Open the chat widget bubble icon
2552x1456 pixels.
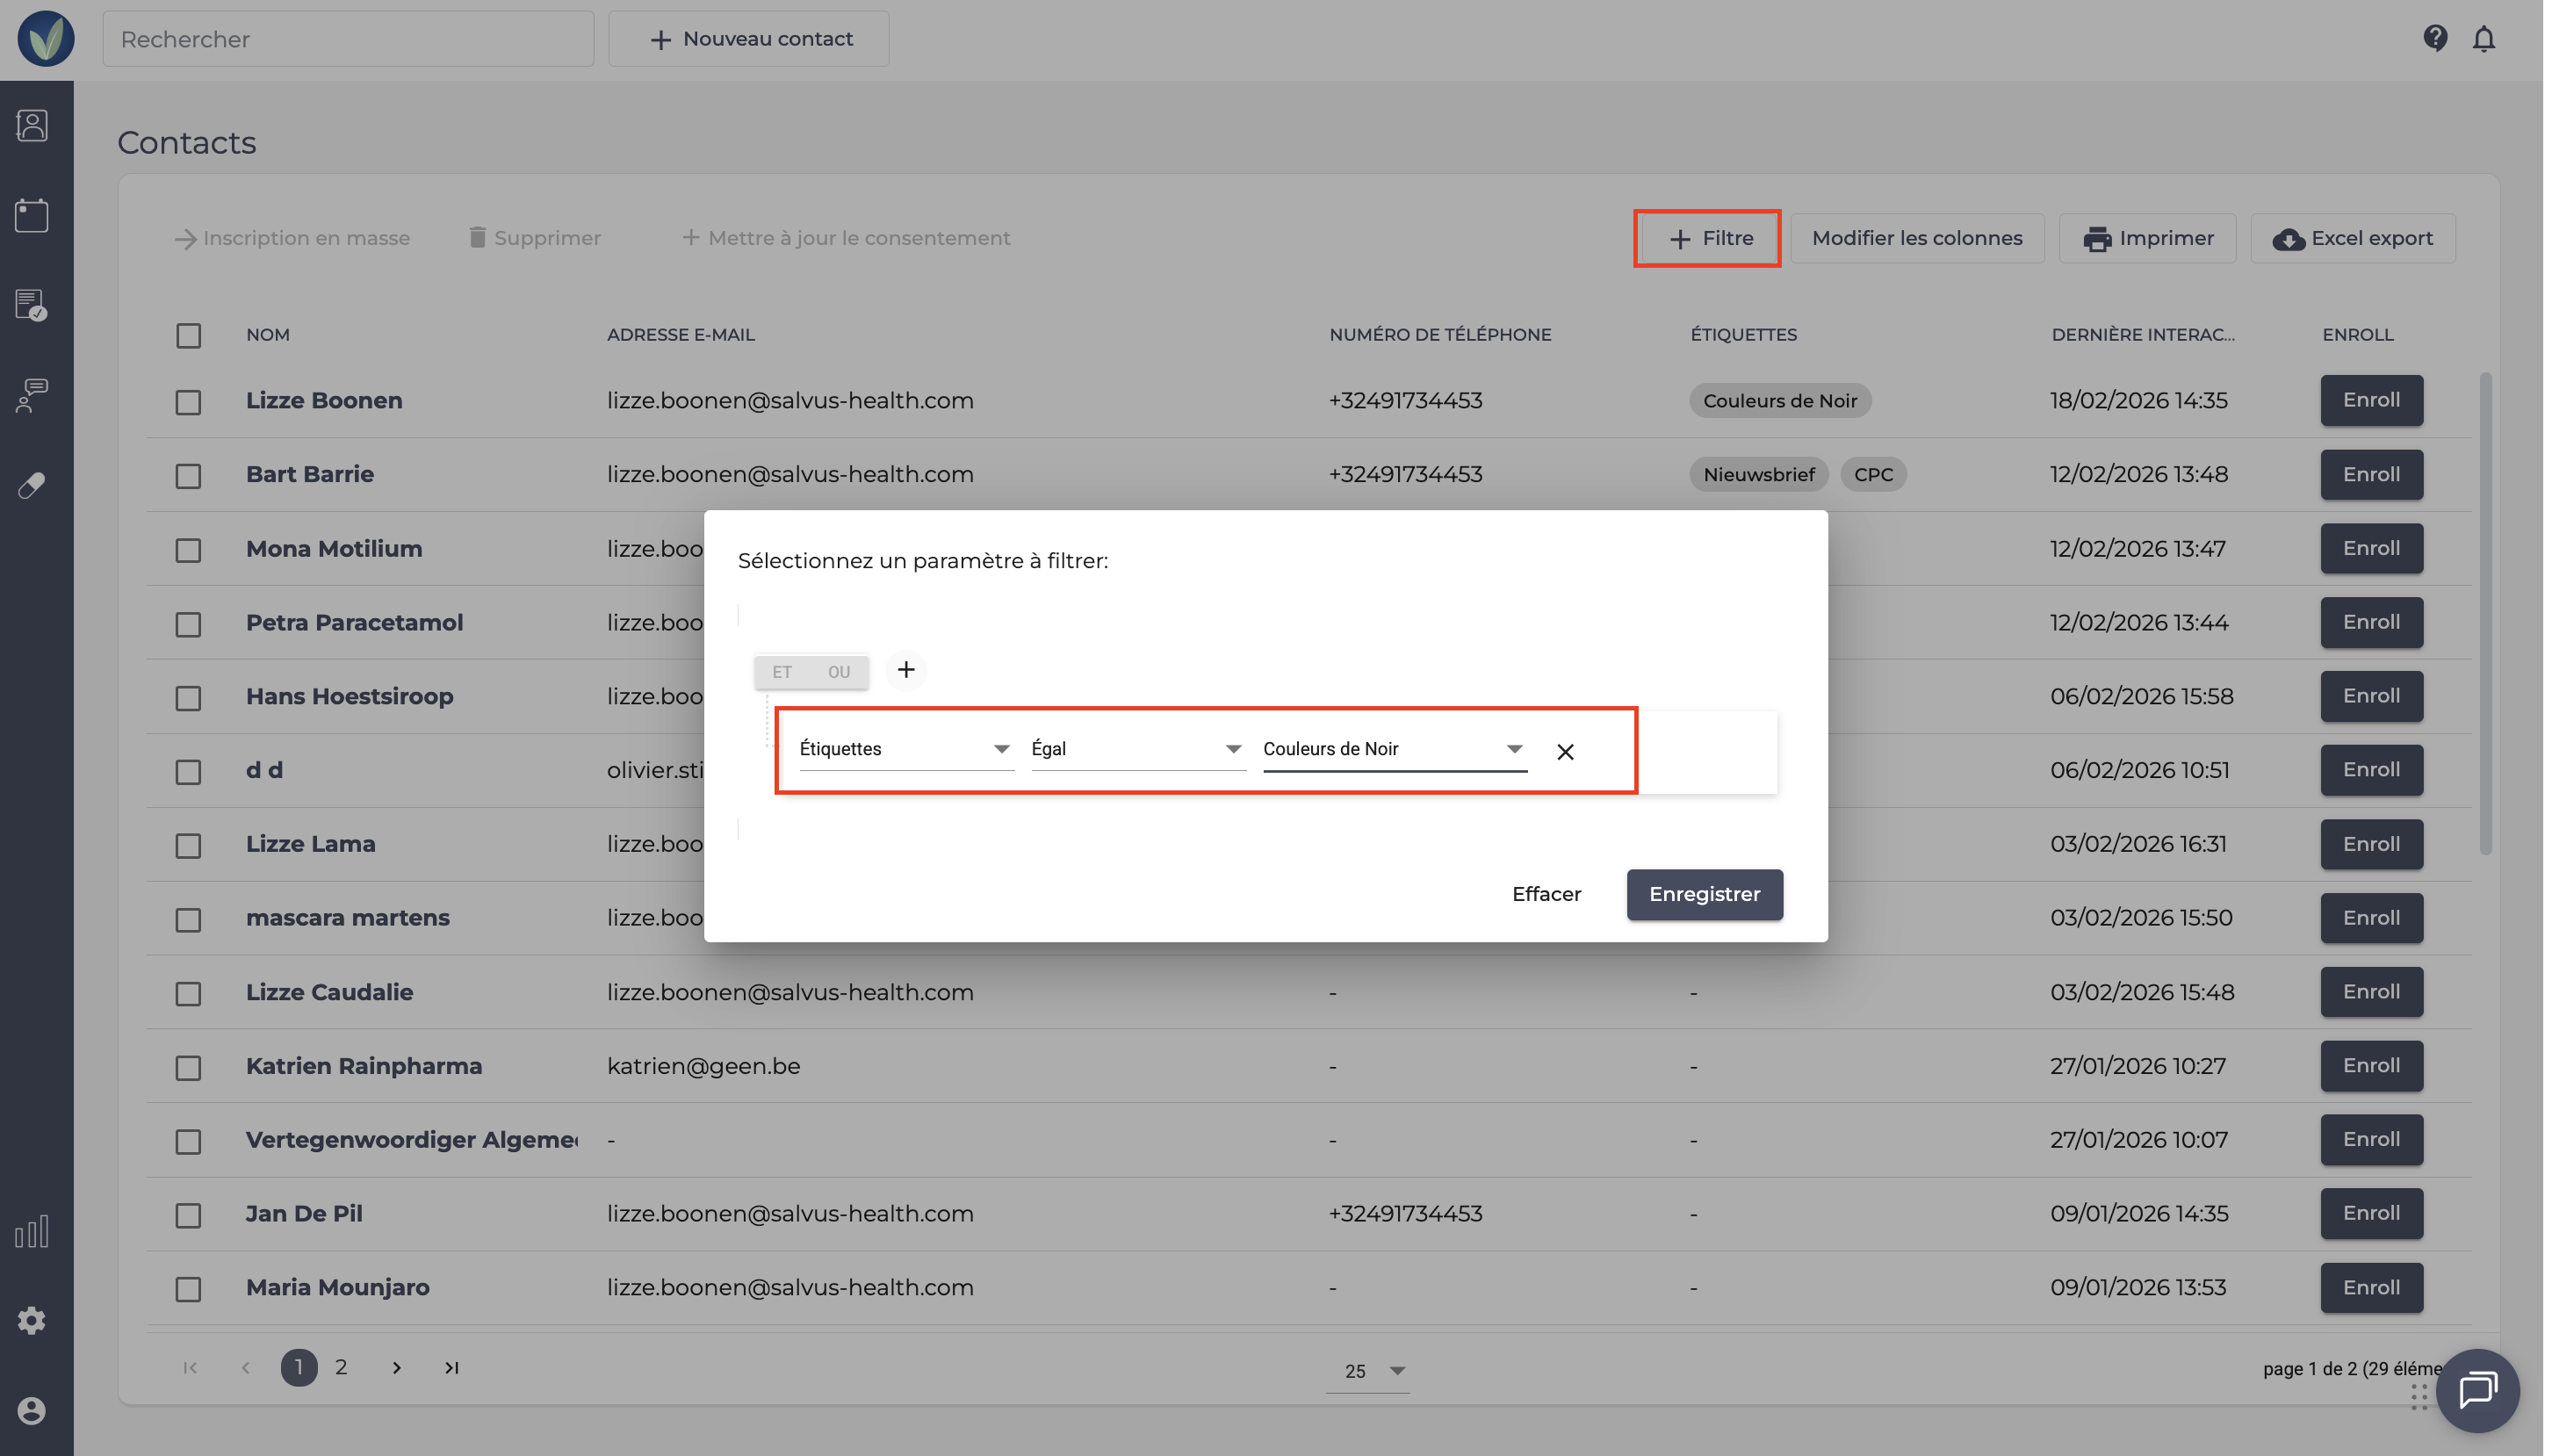[x=2477, y=1390]
